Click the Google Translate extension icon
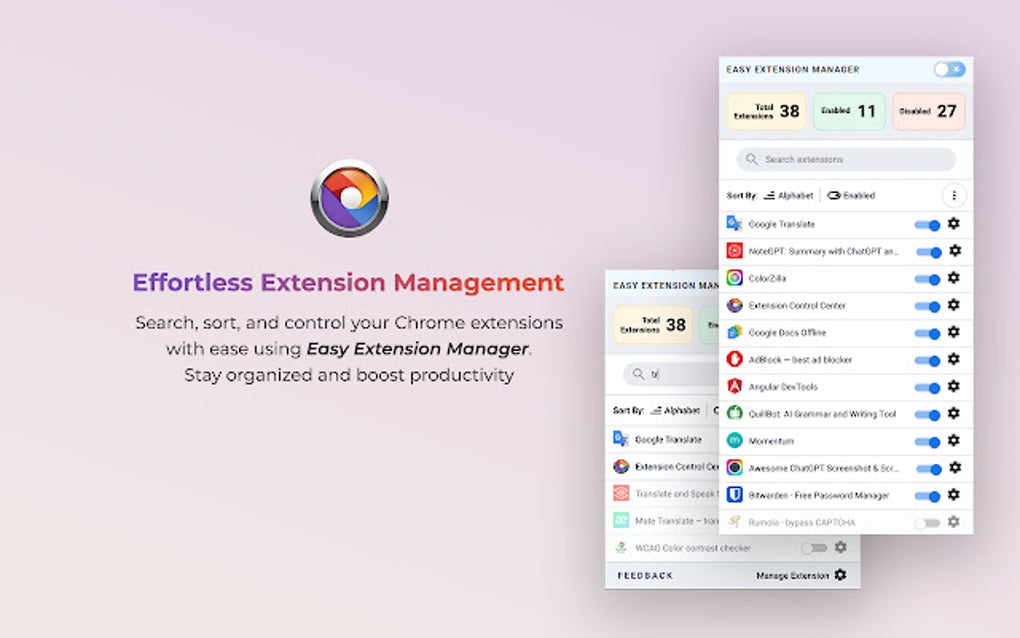 tap(734, 224)
